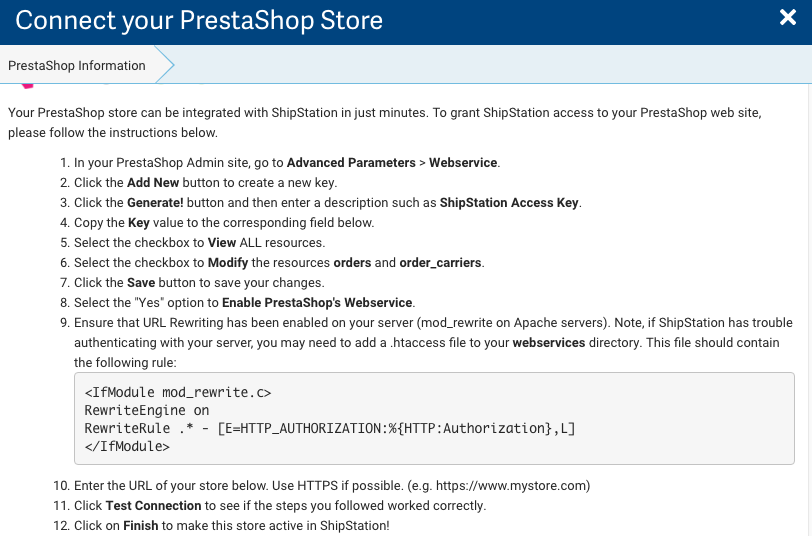Image resolution: width=812 pixels, height=536 pixels.
Task: Click the bold order_carriers text
Action: (x=441, y=262)
